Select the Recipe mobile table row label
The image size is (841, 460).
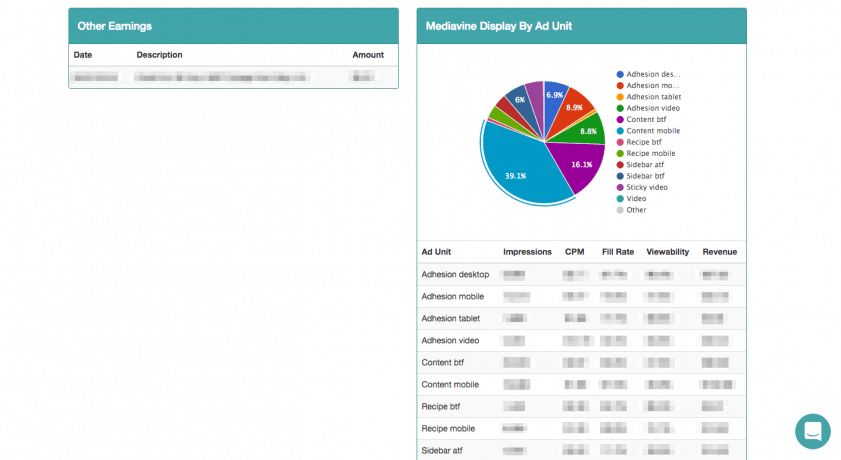(448, 428)
